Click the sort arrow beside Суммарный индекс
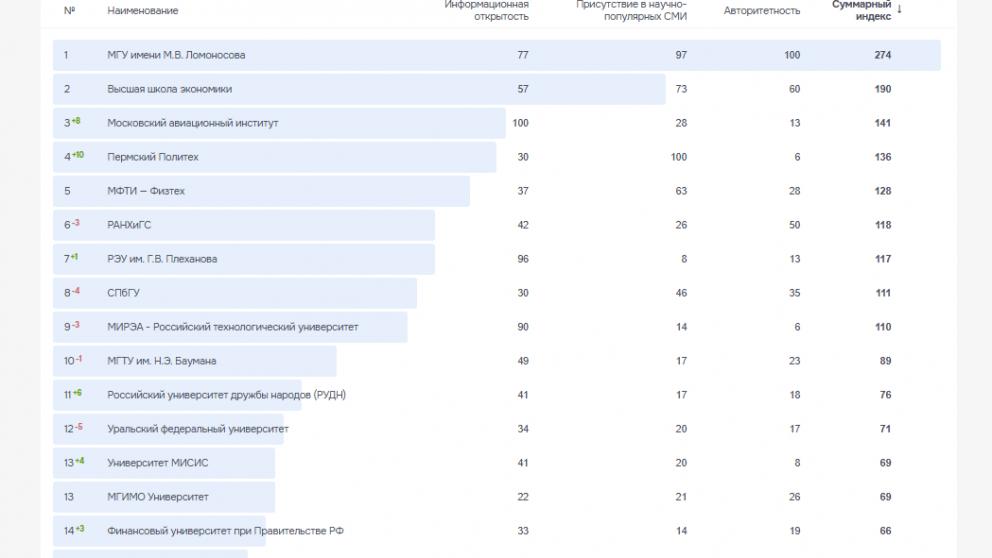Viewport: 992px width, 558px height. click(x=899, y=10)
